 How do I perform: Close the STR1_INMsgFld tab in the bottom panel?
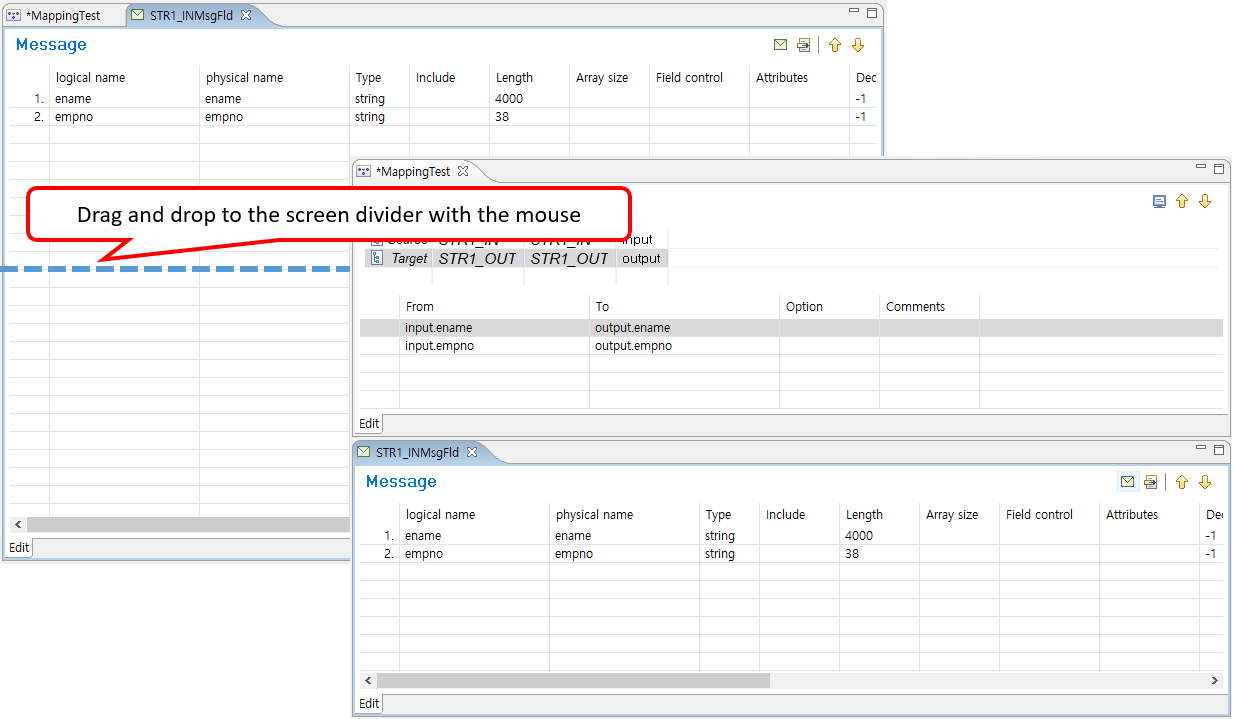(x=472, y=452)
